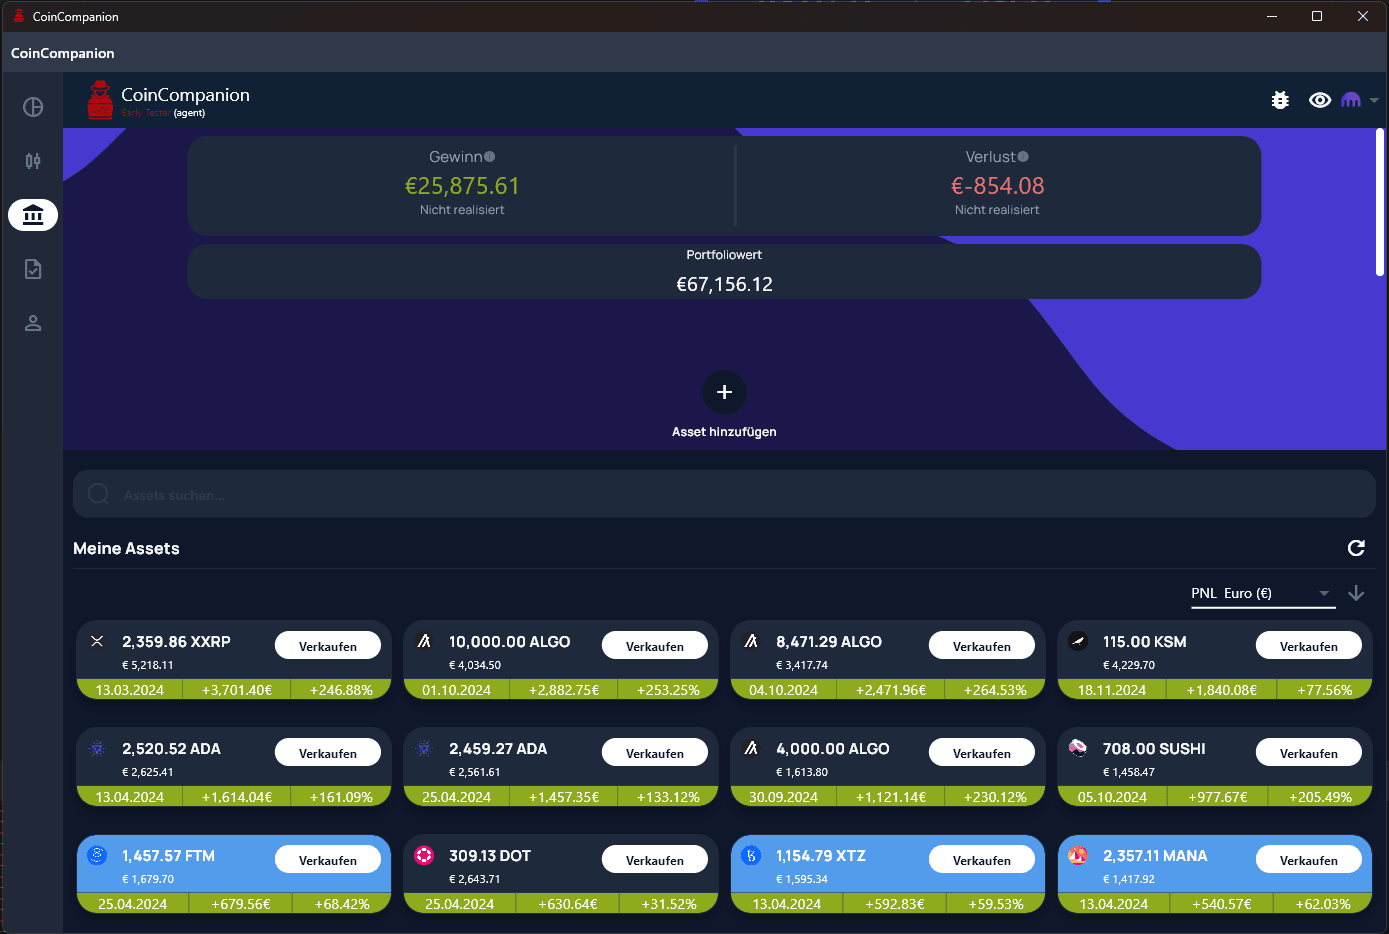Viewport: 1389px width, 934px height.
Task: Open the candlestick trading view in sidebar
Action: [x=33, y=161]
